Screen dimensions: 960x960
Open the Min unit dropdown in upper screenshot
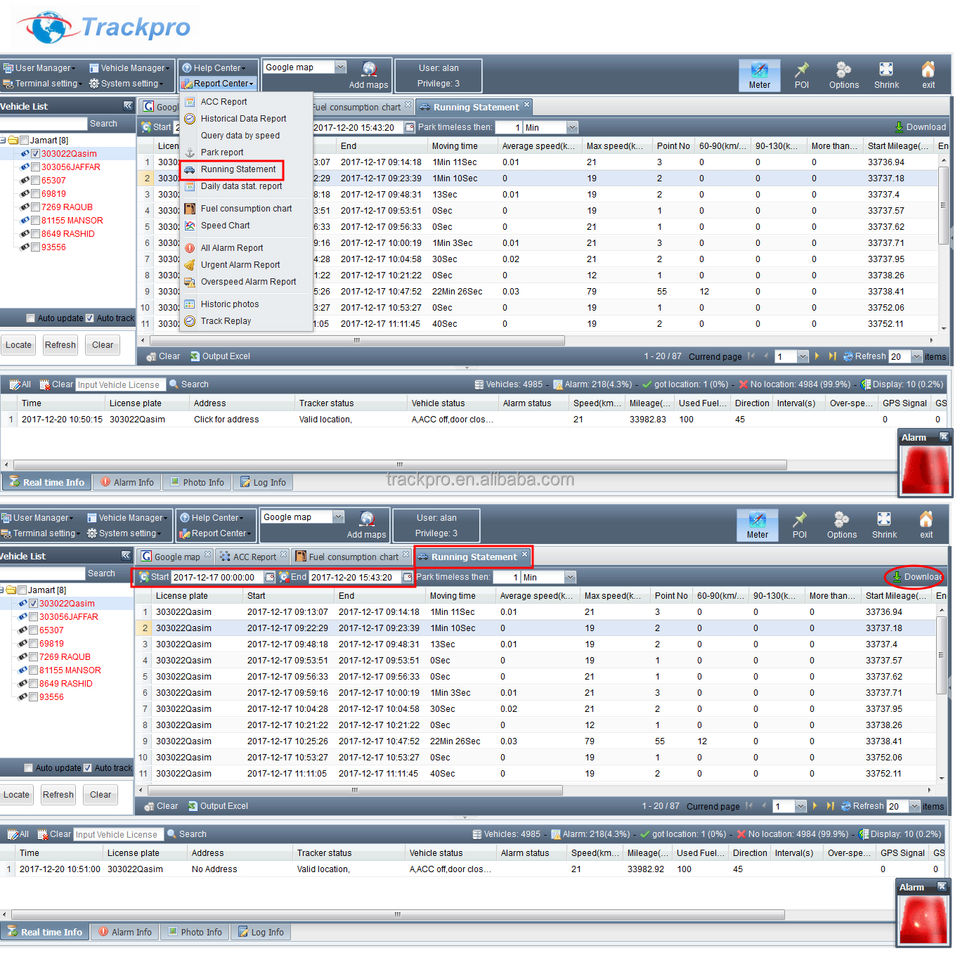tap(572, 127)
